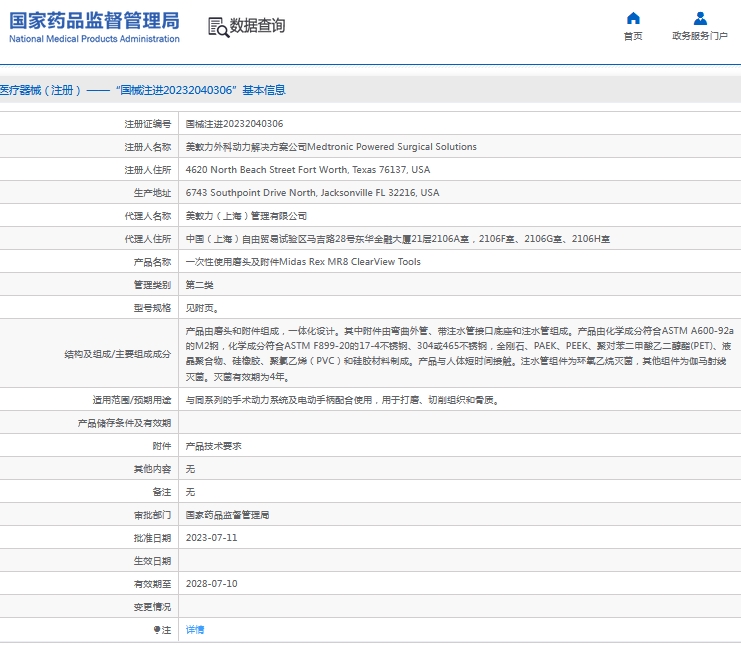Click the expiry date 2028-07-10
741x646 pixels.
click(211, 584)
